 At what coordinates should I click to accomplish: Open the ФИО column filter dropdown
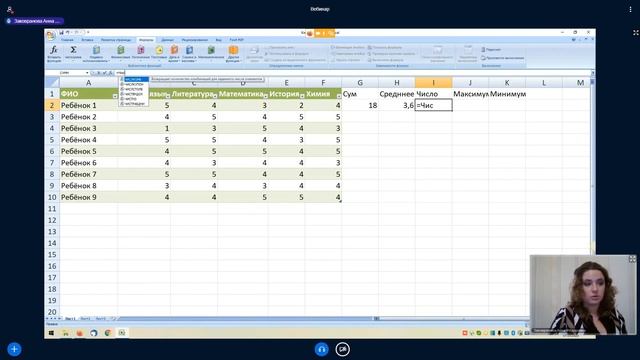(115, 96)
